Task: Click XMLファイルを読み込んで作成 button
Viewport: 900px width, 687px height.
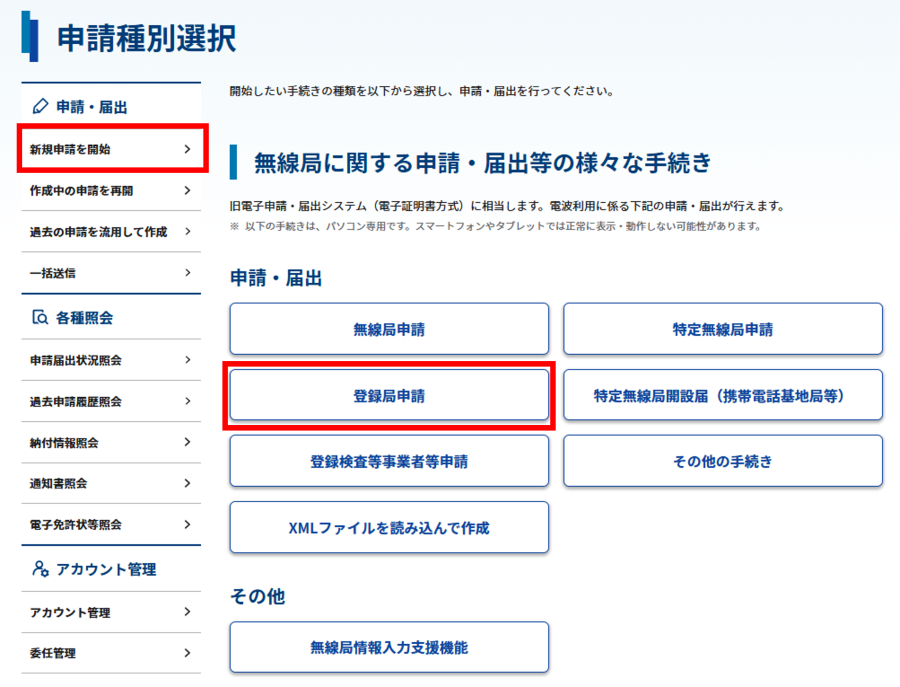Action: (x=389, y=527)
